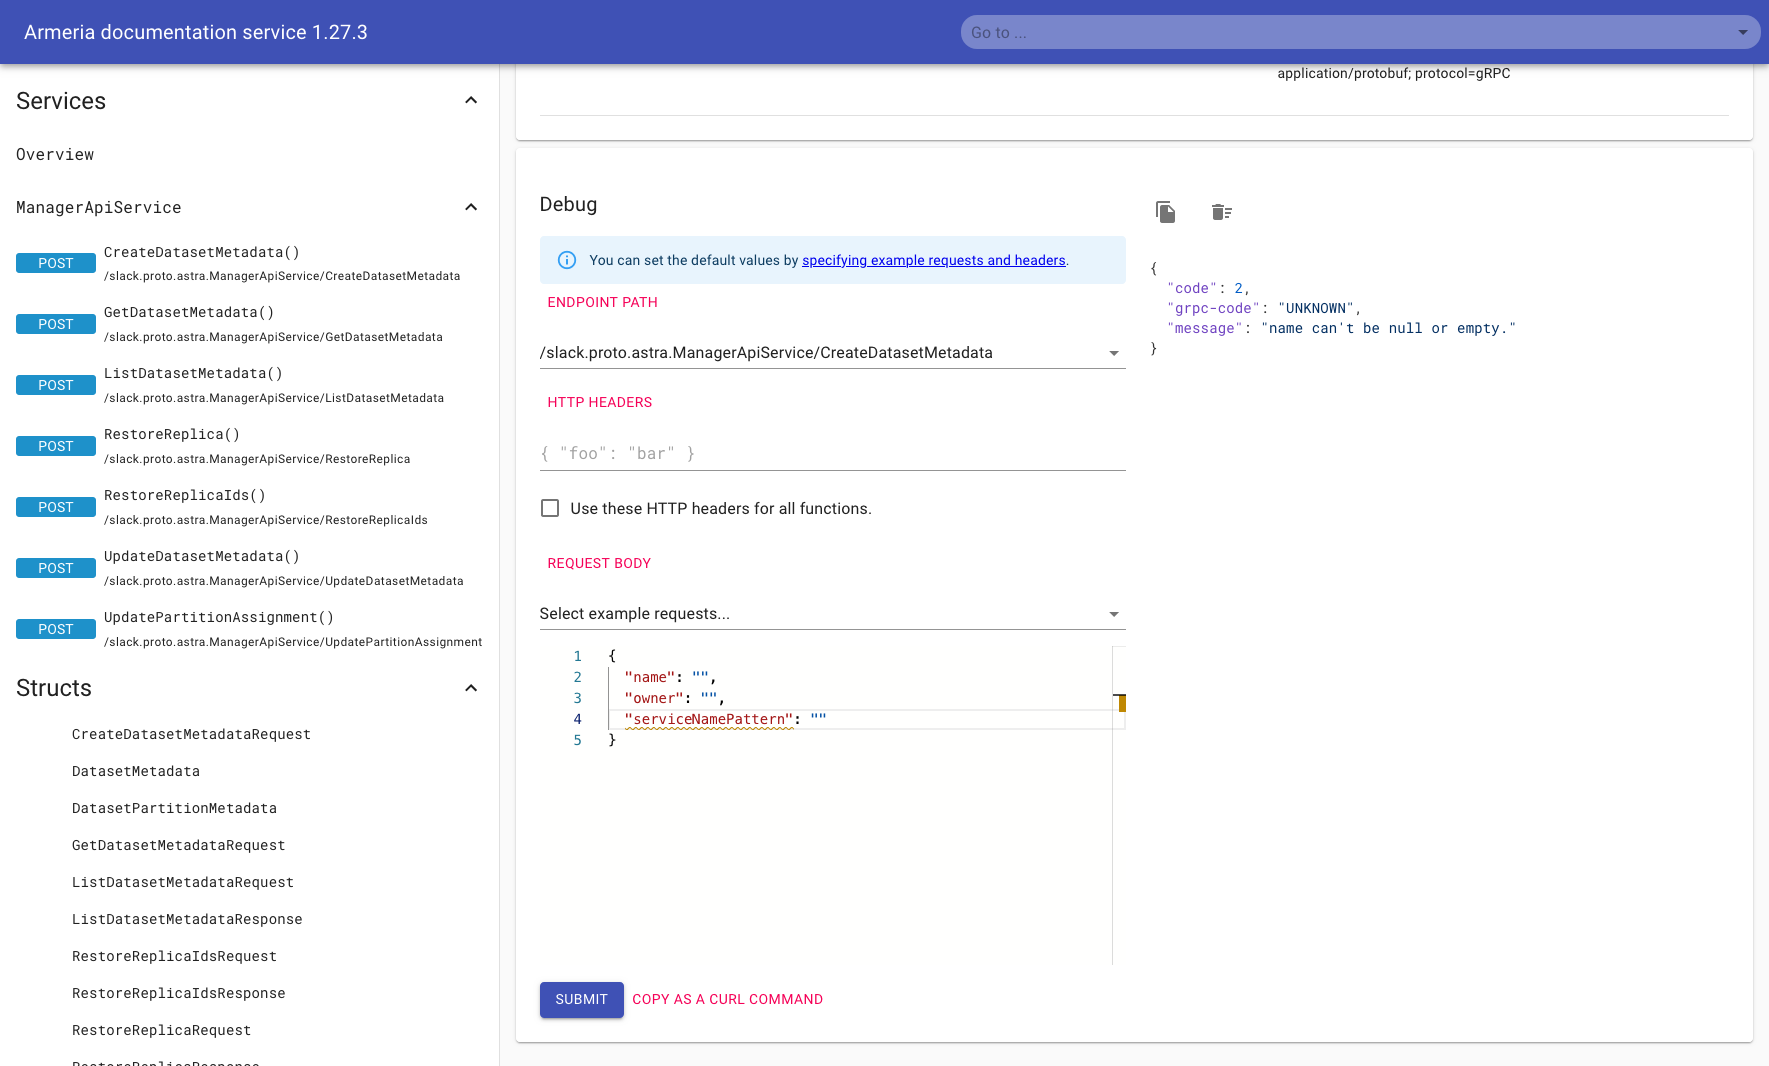Open RestoreReplicaIds() method

(x=185, y=495)
